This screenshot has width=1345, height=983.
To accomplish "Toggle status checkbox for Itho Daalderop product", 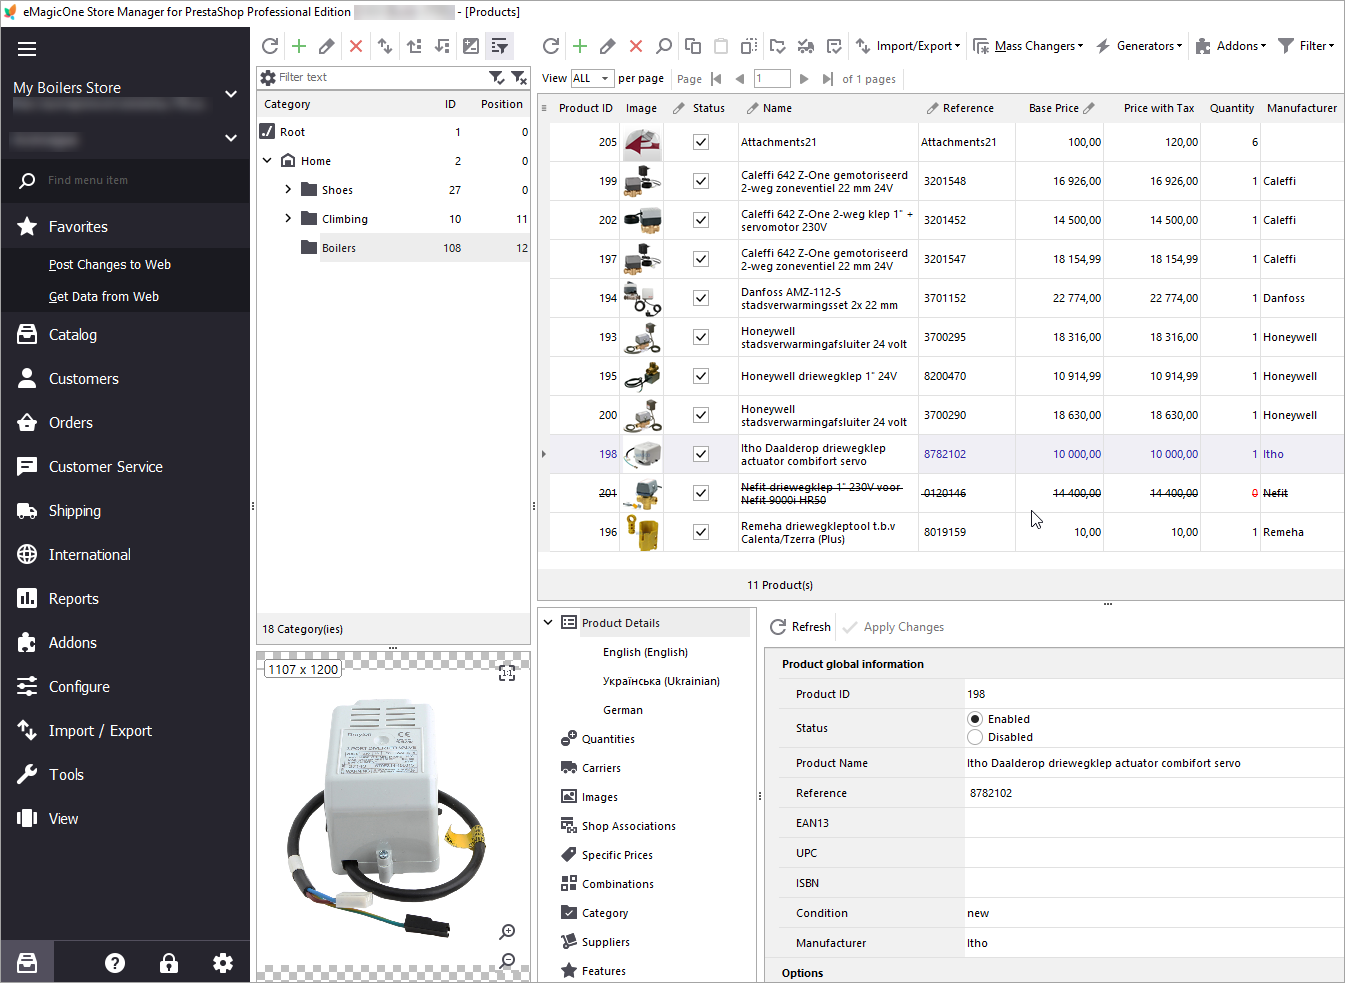I will (x=701, y=454).
